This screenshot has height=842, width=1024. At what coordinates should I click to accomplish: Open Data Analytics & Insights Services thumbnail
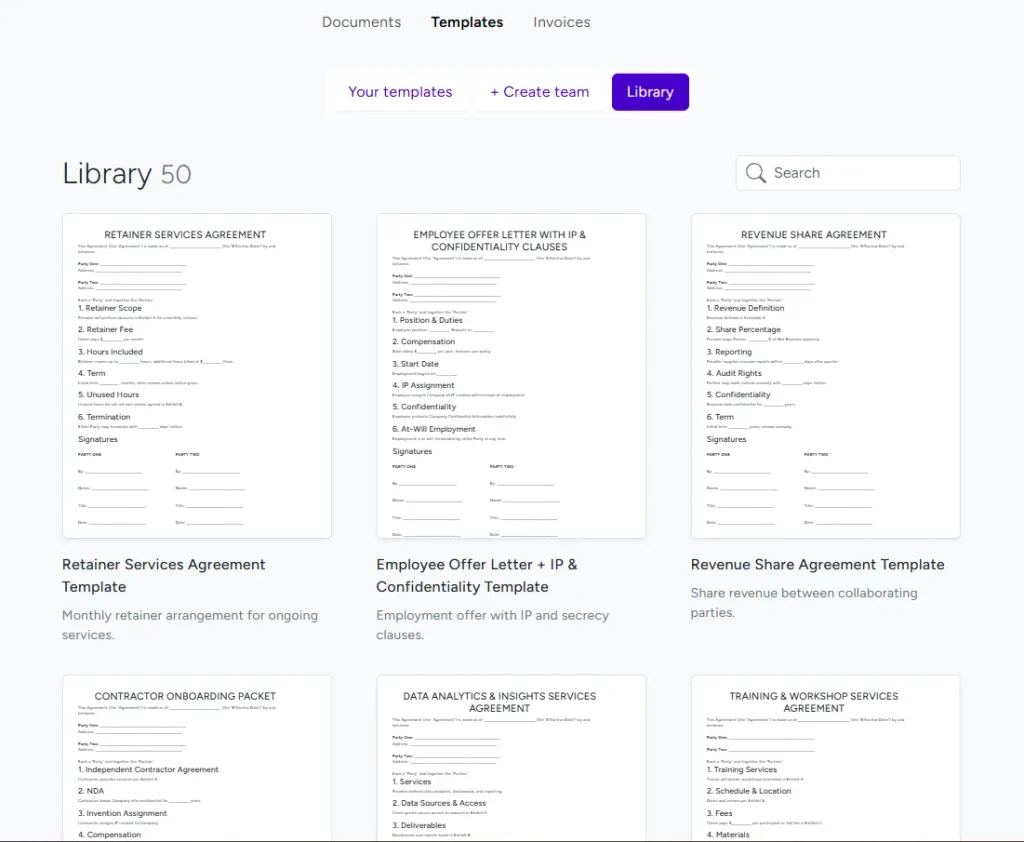click(511, 758)
